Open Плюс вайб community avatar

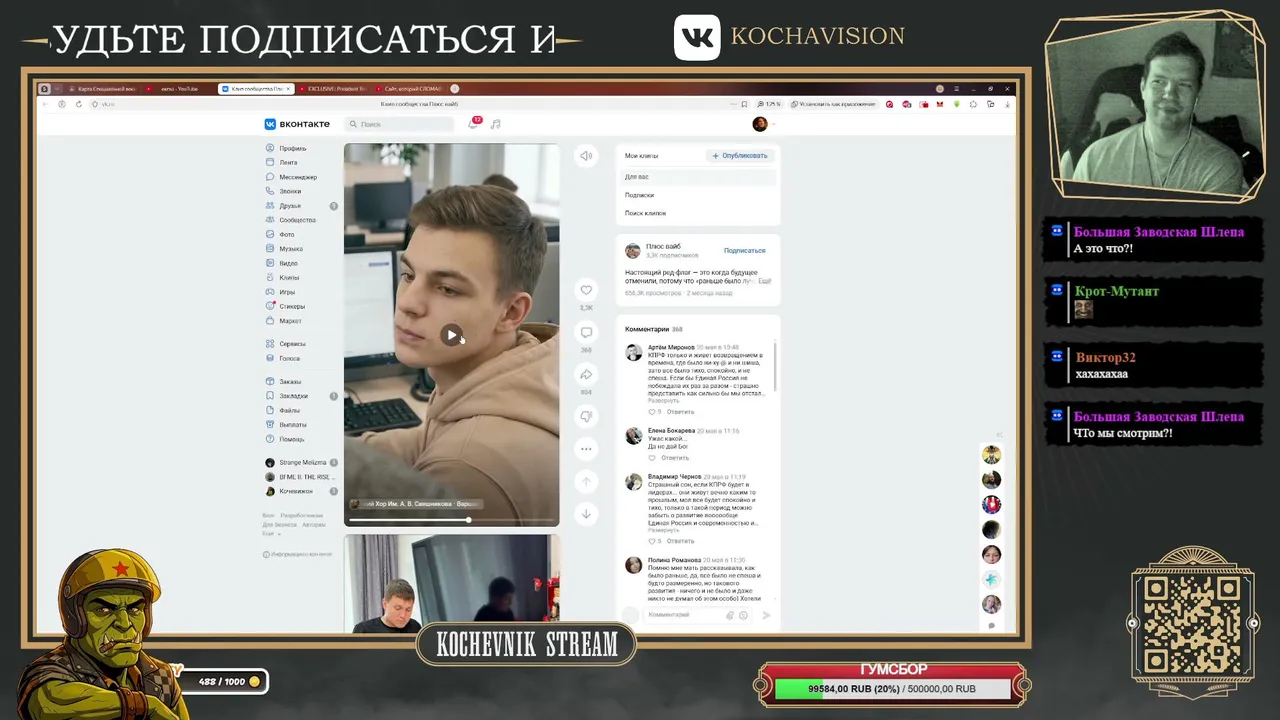(633, 251)
